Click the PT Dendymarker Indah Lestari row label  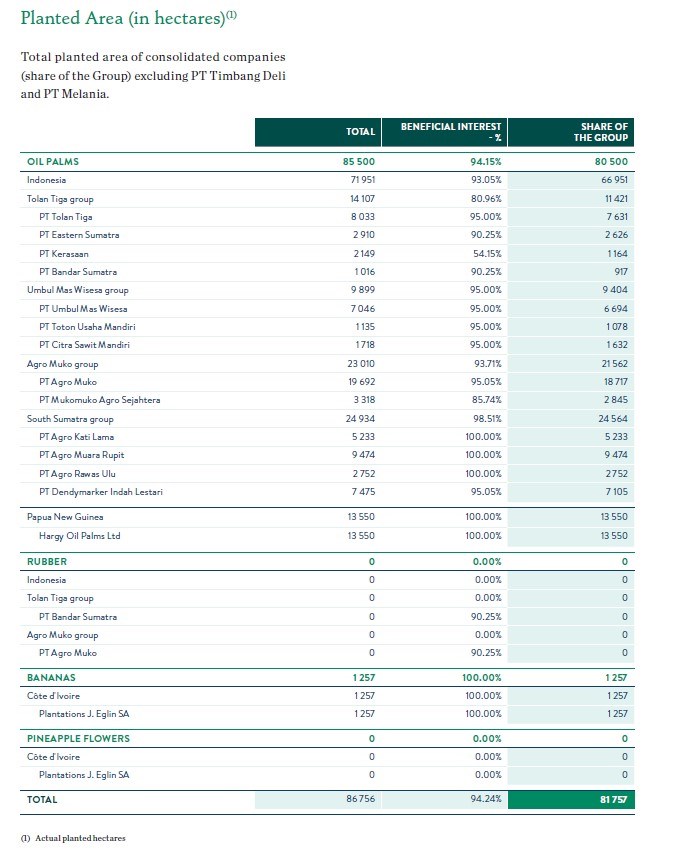coord(100,492)
